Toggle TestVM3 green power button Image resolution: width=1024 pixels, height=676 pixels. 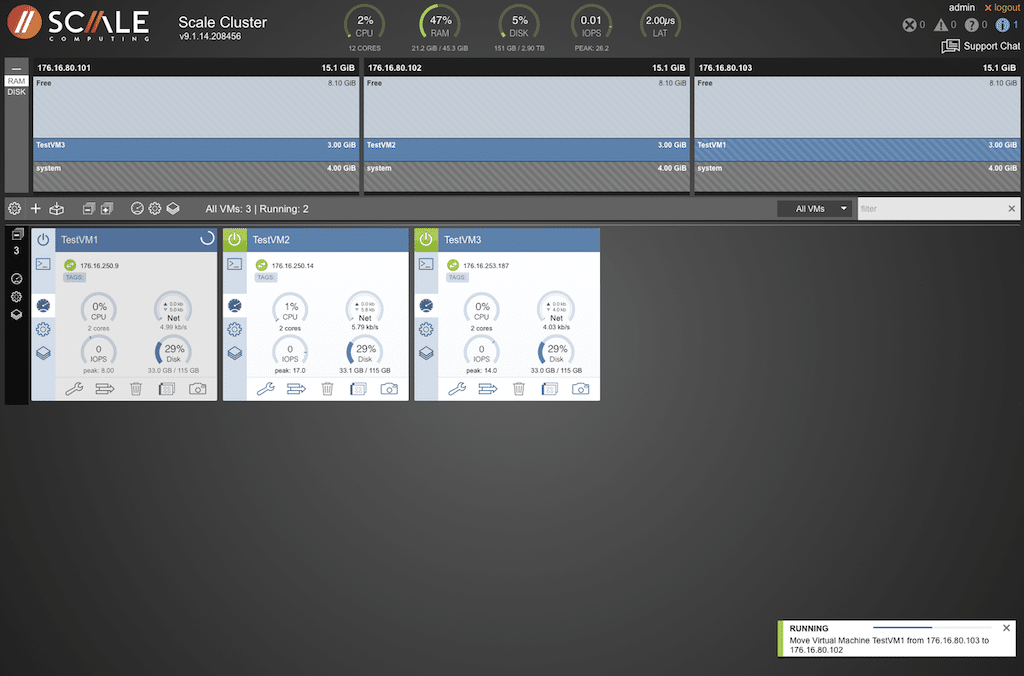pyautogui.click(x=426, y=240)
